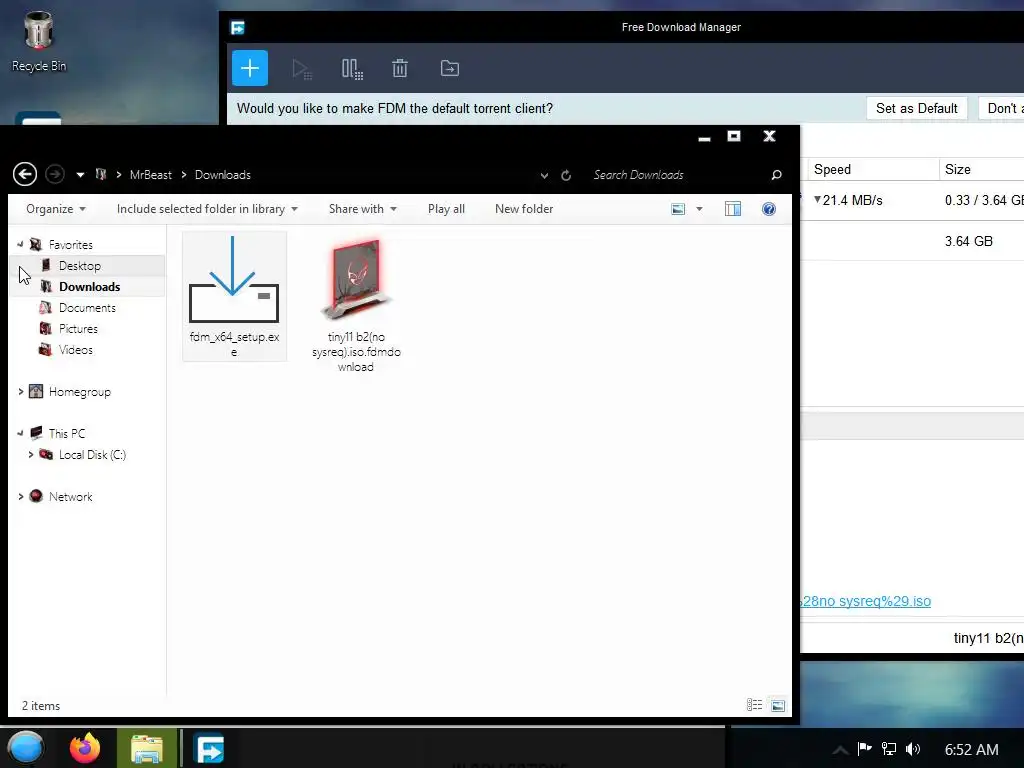1024x768 pixels.
Task: Click the Search Downloads field
Action: pyautogui.click(x=679, y=175)
